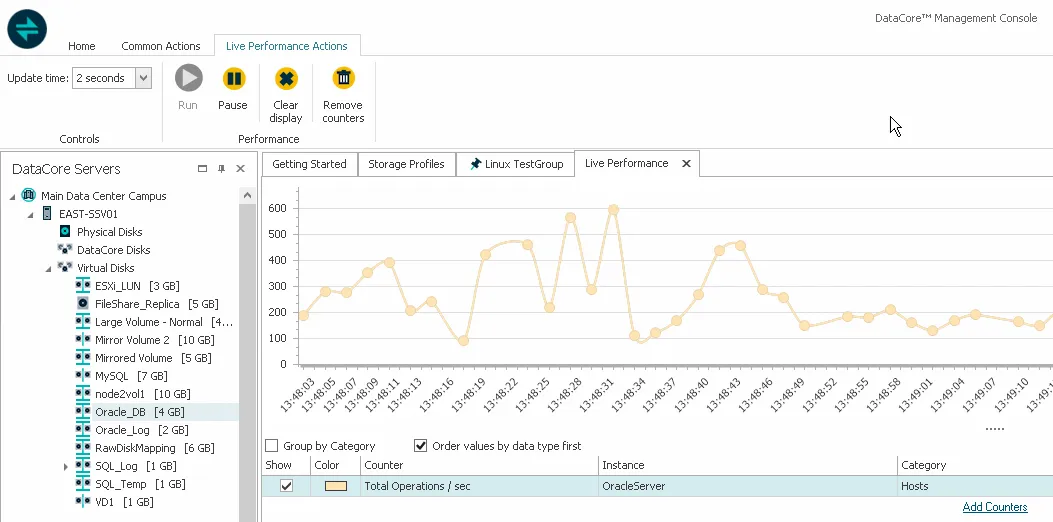Open the Linux TestGroup tab
This screenshot has width=1053, height=522.
coord(515,164)
